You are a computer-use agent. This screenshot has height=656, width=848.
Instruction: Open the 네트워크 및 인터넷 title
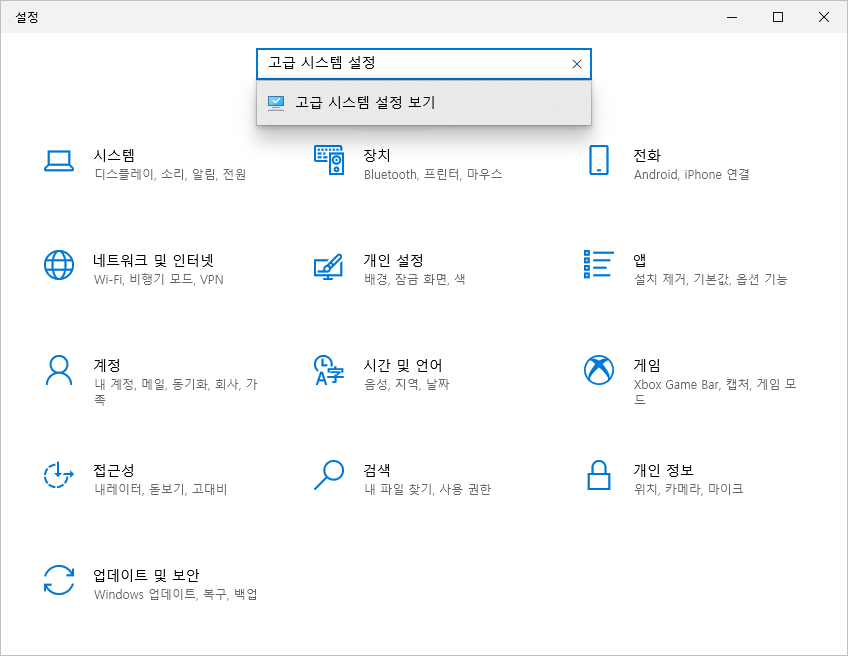click(x=154, y=261)
